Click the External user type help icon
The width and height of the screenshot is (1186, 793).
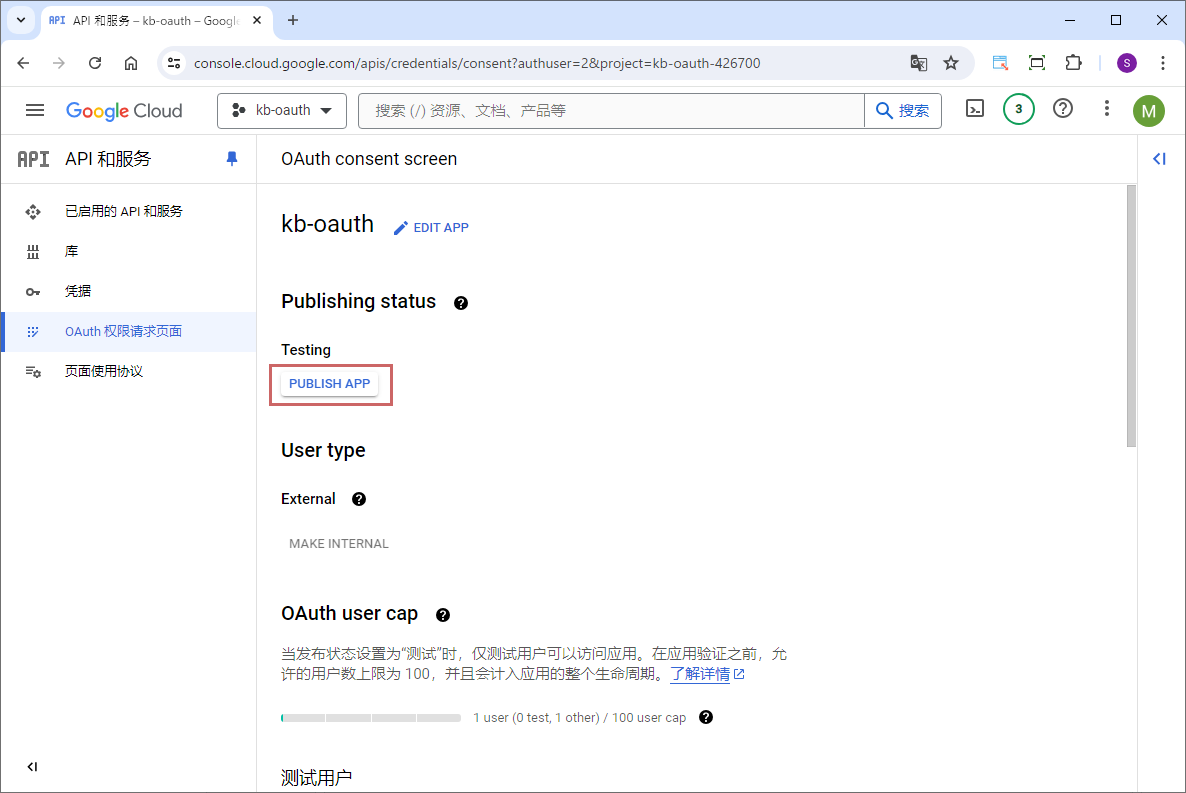359,499
